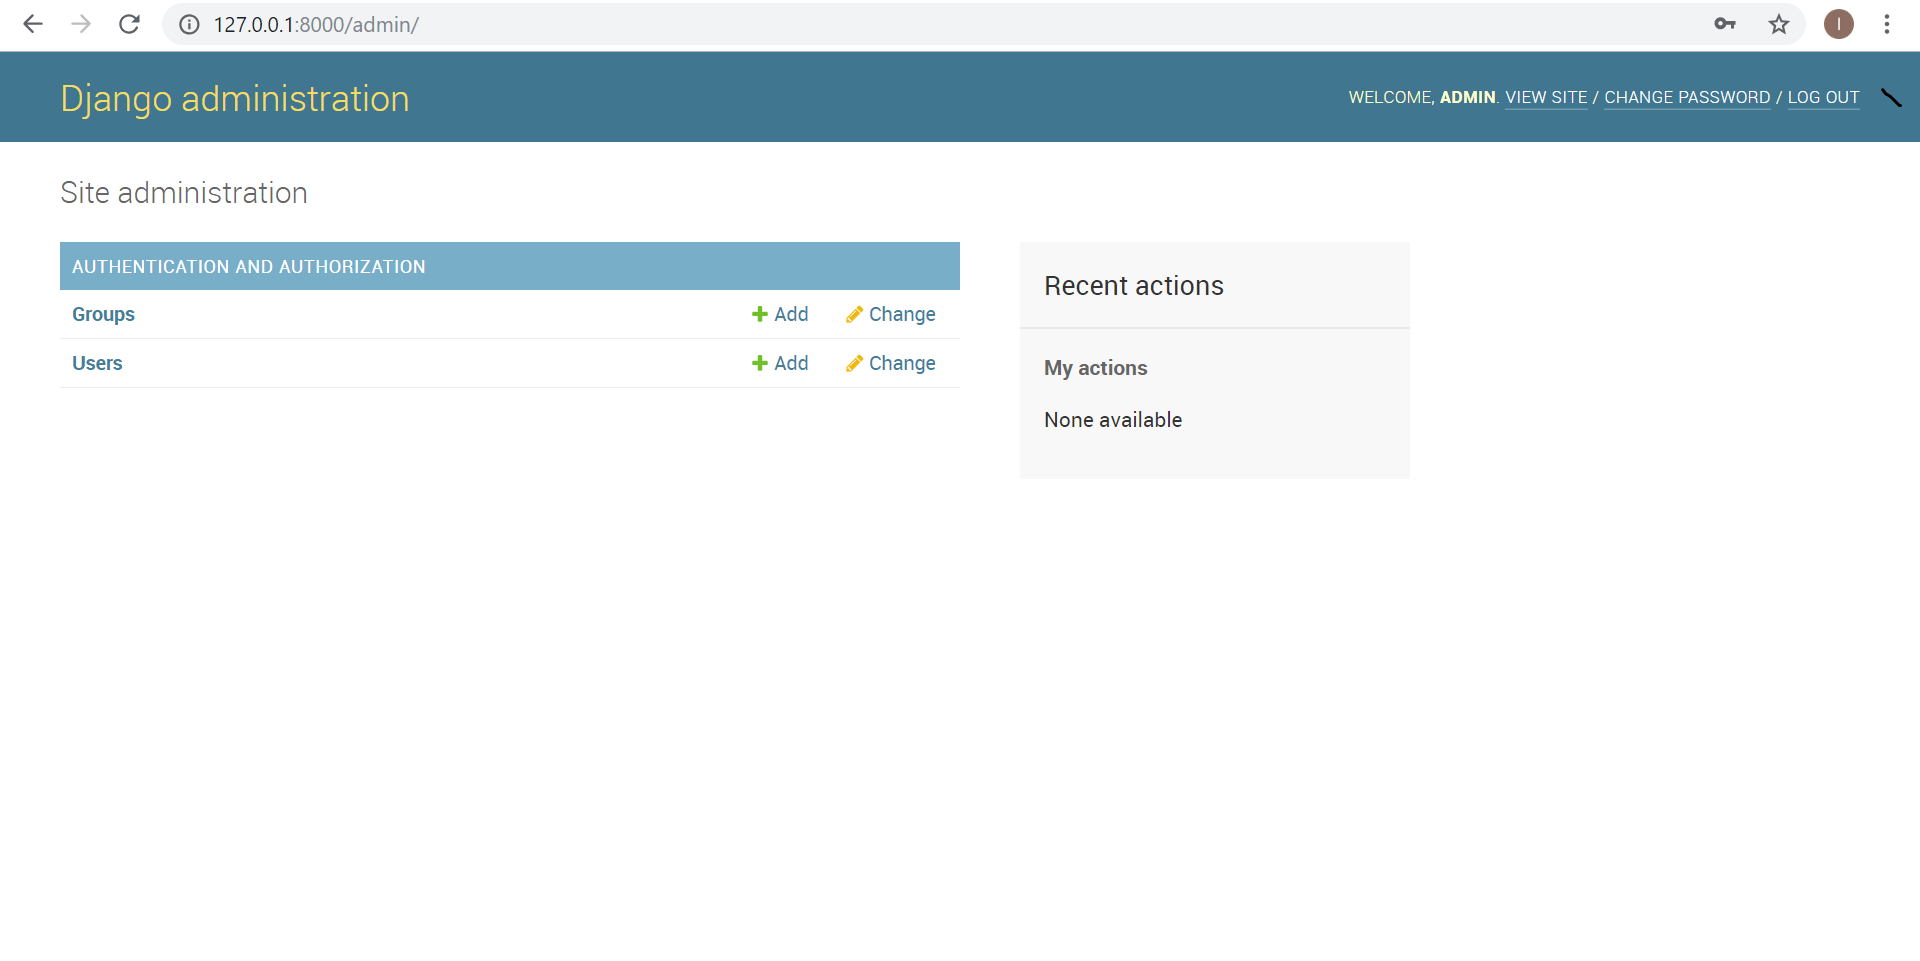Click the green plus icon for Groups
The width and height of the screenshot is (1920, 961).
point(760,314)
